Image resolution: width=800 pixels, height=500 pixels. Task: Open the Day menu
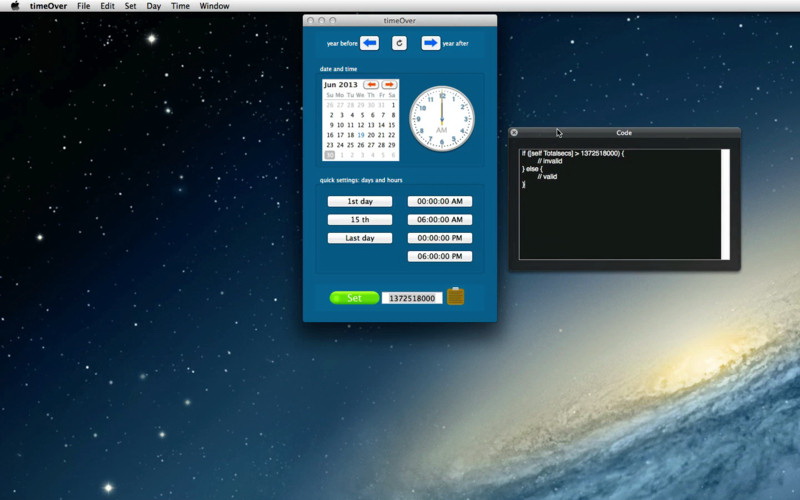point(153,6)
